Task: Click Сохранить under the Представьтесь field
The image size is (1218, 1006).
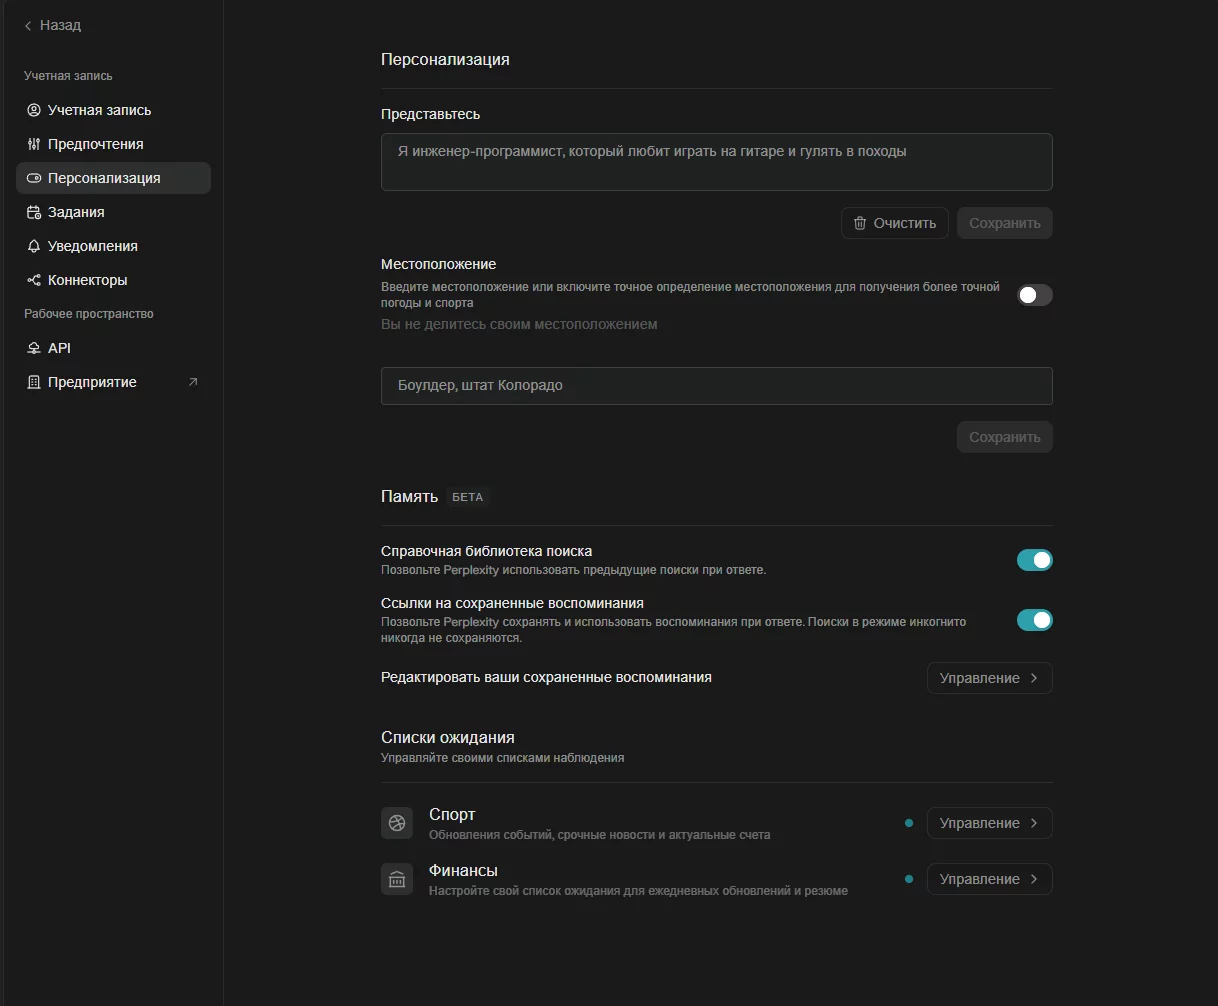Action: (x=1004, y=223)
